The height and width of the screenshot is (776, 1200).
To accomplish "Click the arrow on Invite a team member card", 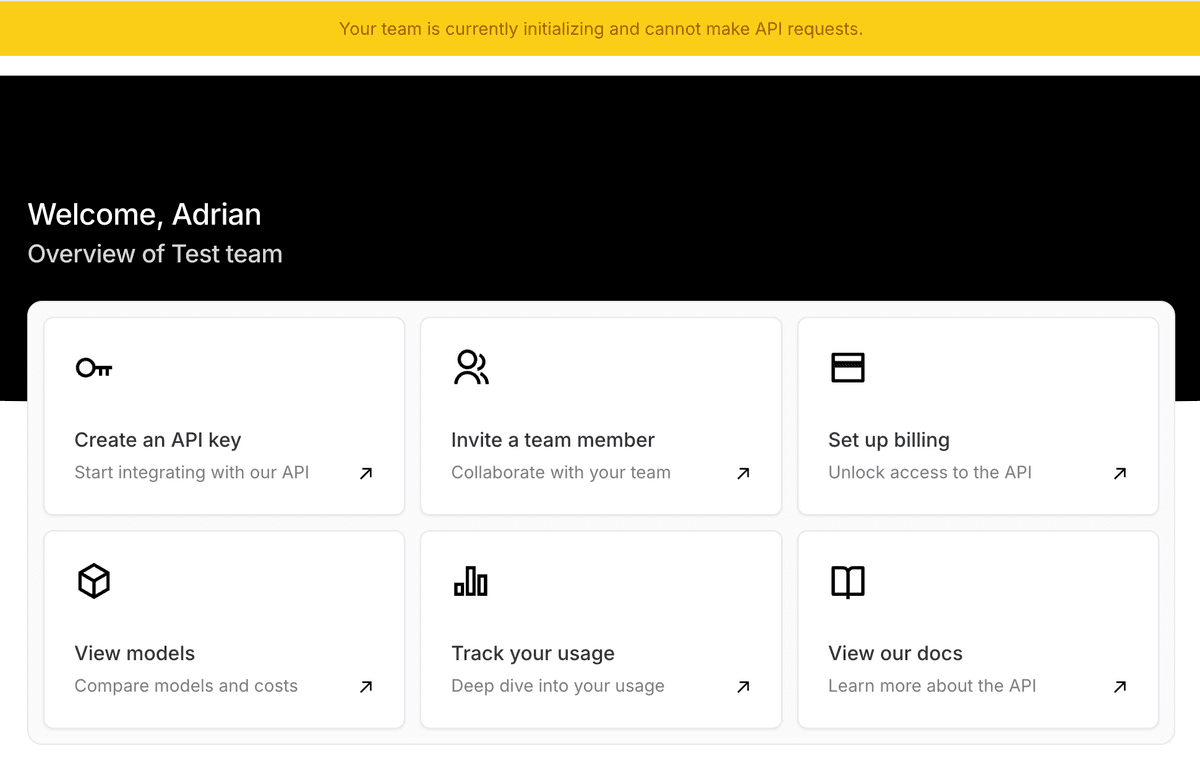I will [742, 473].
